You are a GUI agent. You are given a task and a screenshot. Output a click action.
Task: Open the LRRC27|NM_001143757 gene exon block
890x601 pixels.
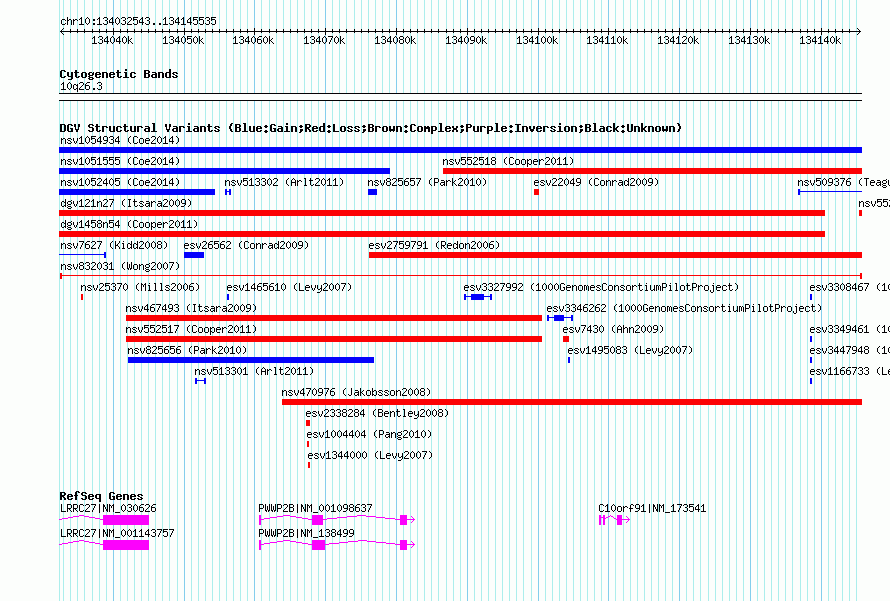coord(126,545)
